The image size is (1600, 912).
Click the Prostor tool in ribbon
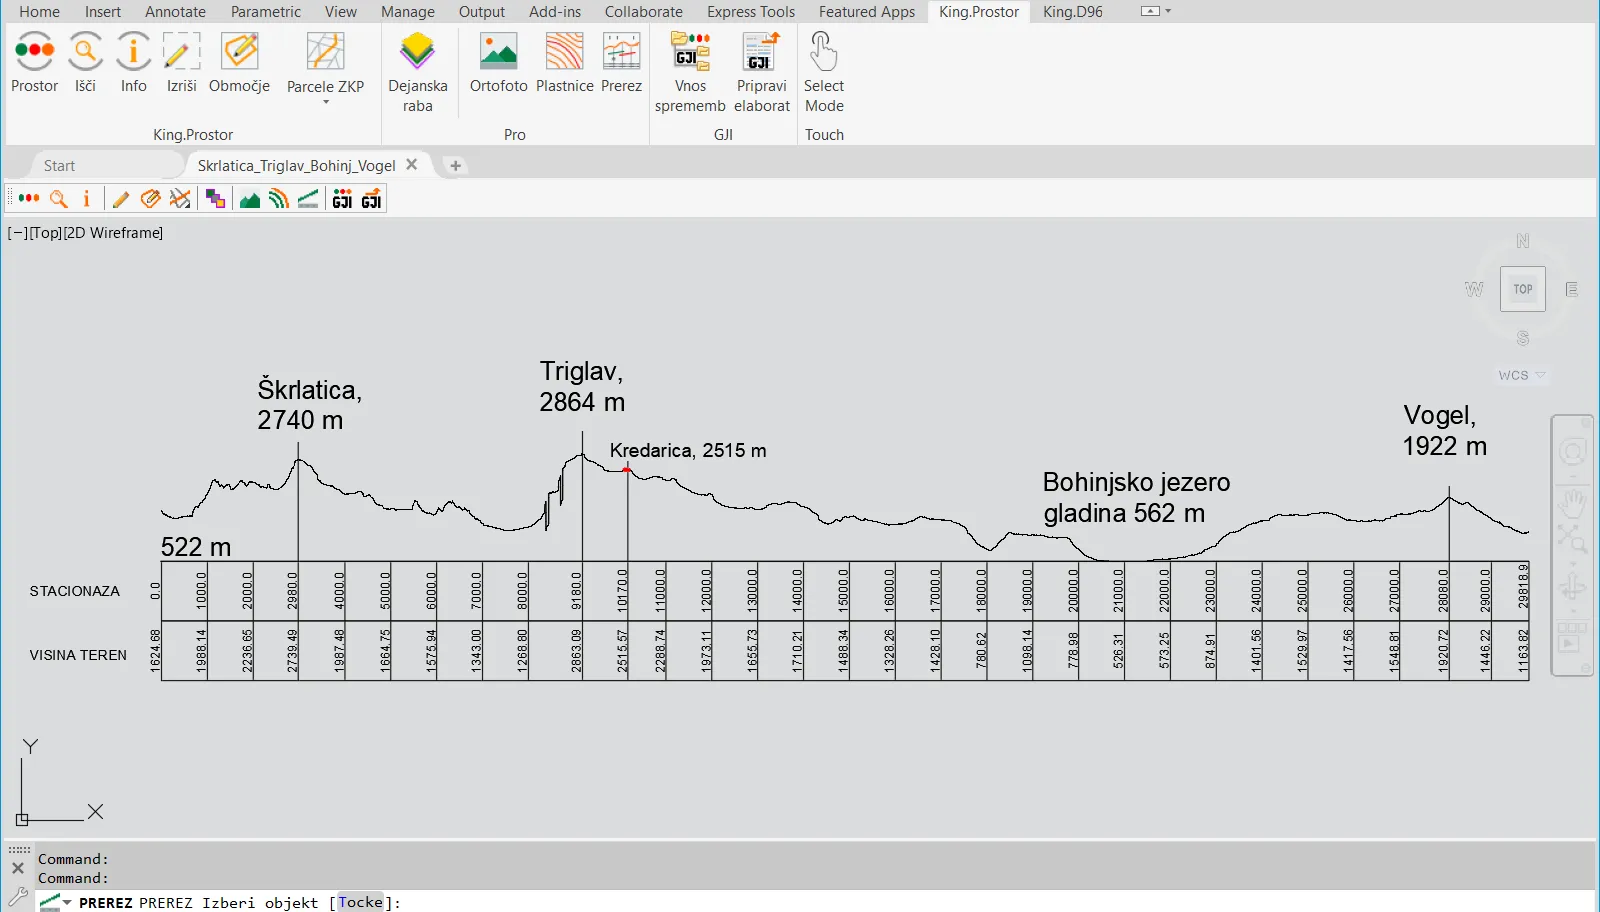[35, 62]
